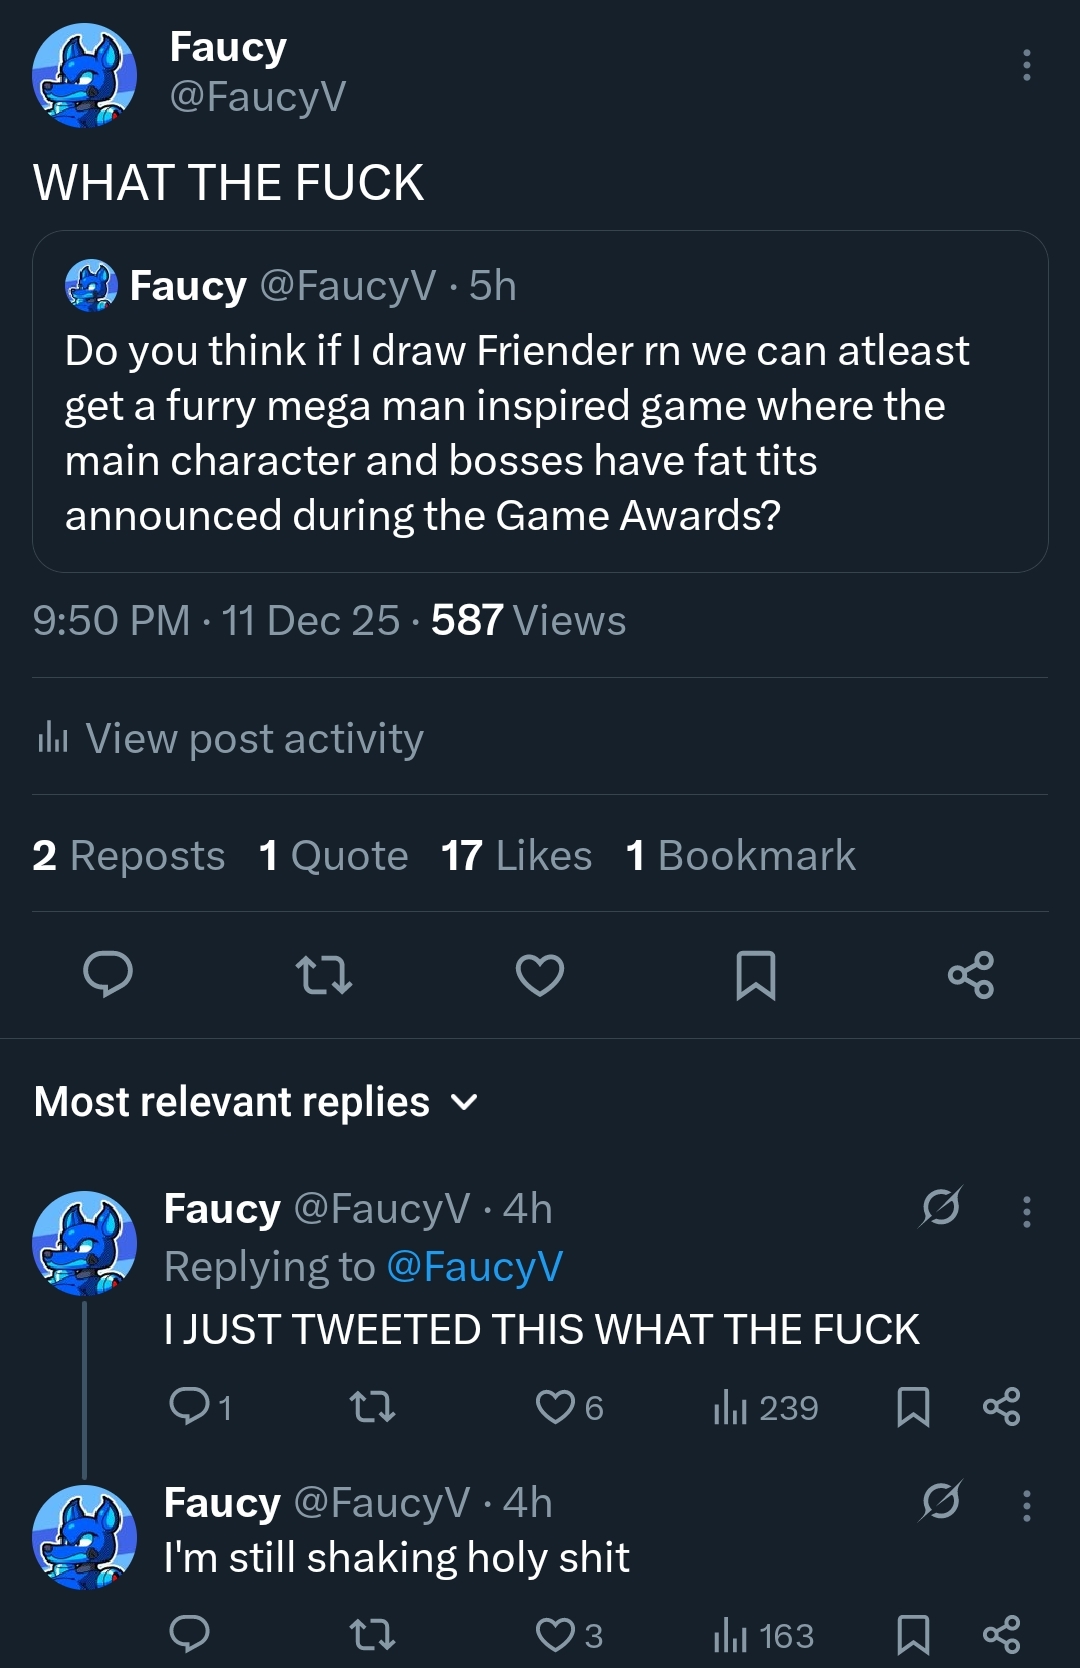Open three-dot menu on 'still shaking' reply
Viewport: 1080px width, 1668px height.
click(x=1026, y=1505)
